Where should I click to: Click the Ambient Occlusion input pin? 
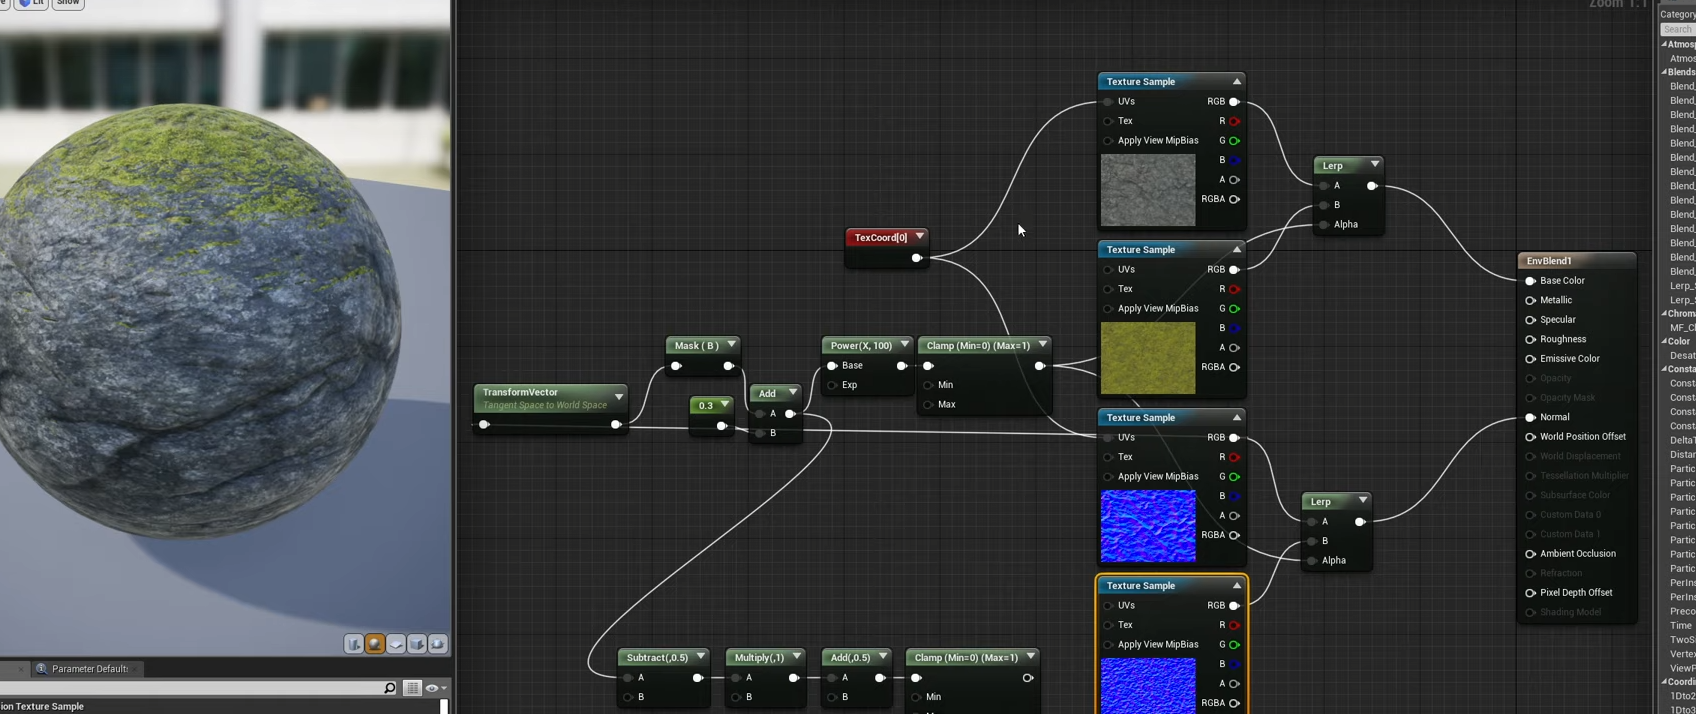coord(1530,554)
